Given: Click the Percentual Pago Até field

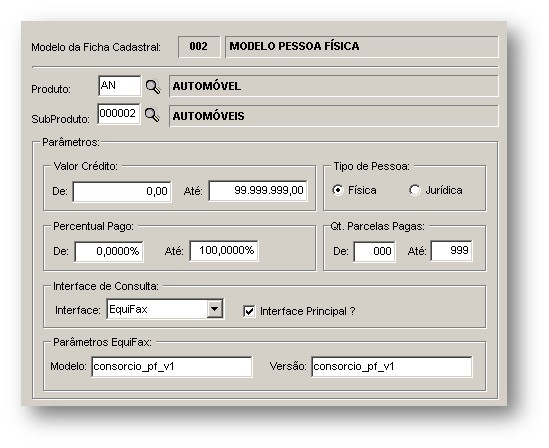Looking at the screenshot, I should click(x=224, y=251).
